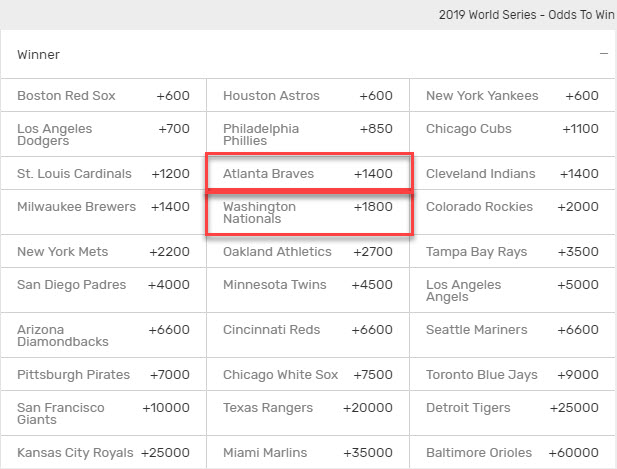Click the highlighted Atlanta Braves +1400 cell

pyautogui.click(x=307, y=174)
